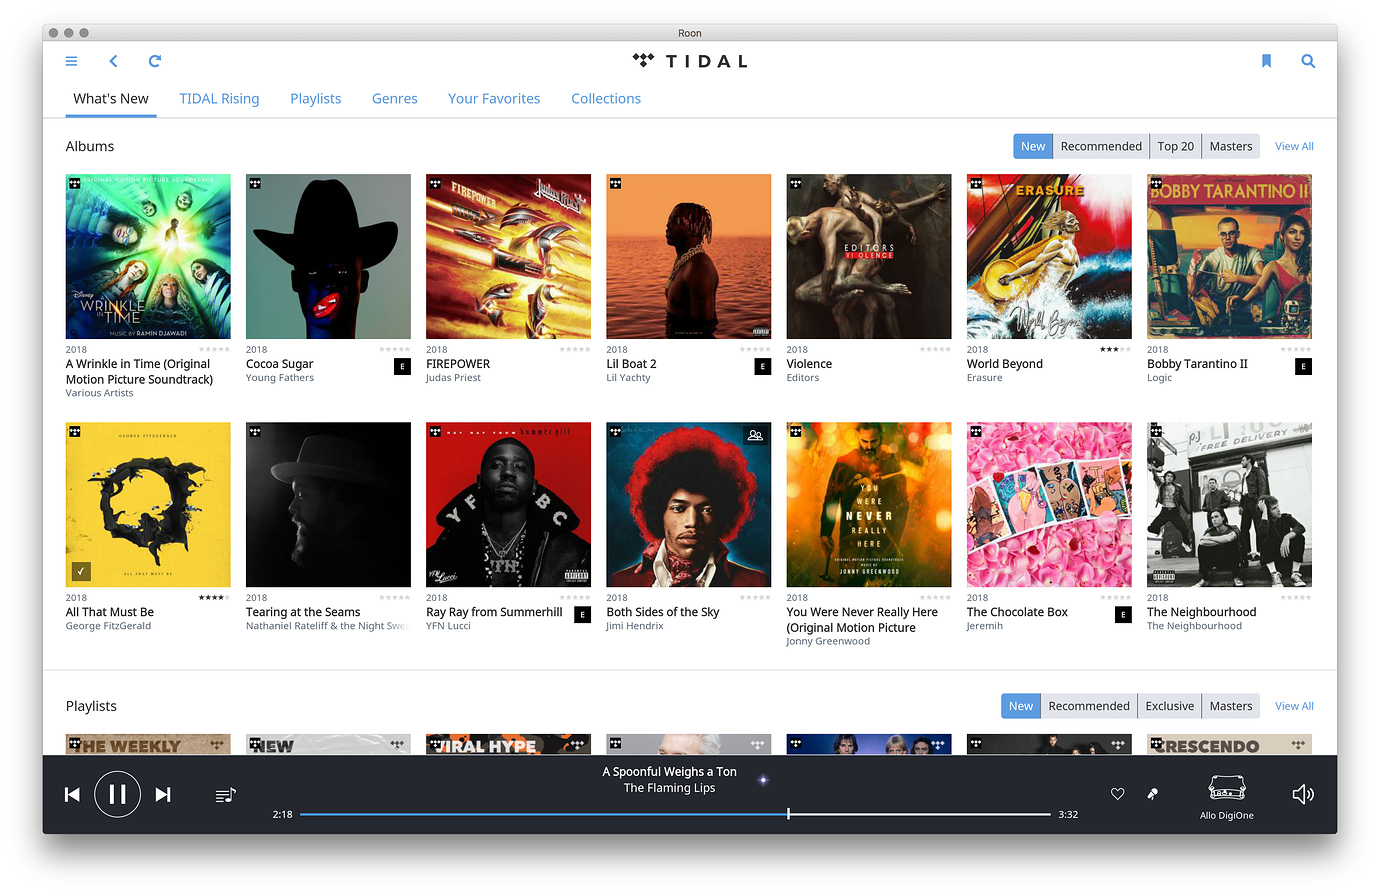Switch to the TIDAL Rising tab

[x=219, y=98]
